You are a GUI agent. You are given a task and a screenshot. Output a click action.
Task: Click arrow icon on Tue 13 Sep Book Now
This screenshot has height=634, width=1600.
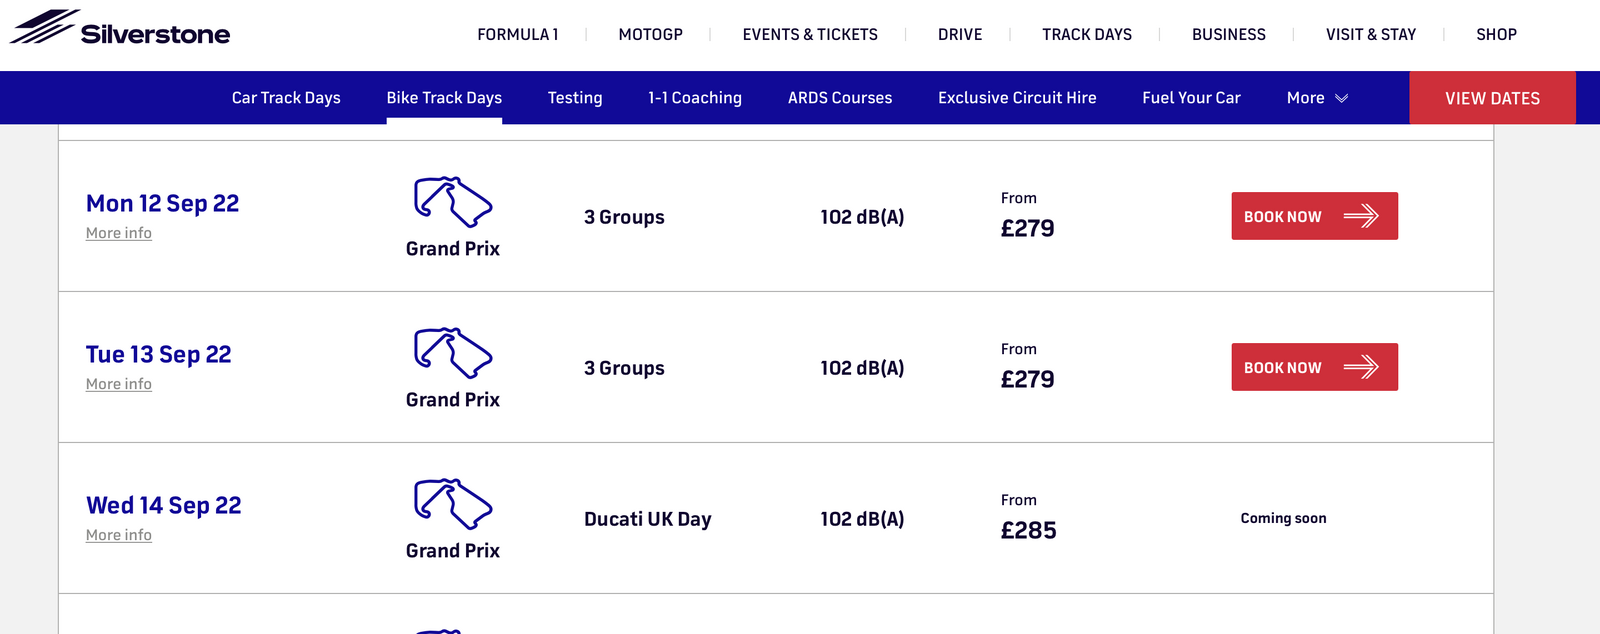point(1361,367)
